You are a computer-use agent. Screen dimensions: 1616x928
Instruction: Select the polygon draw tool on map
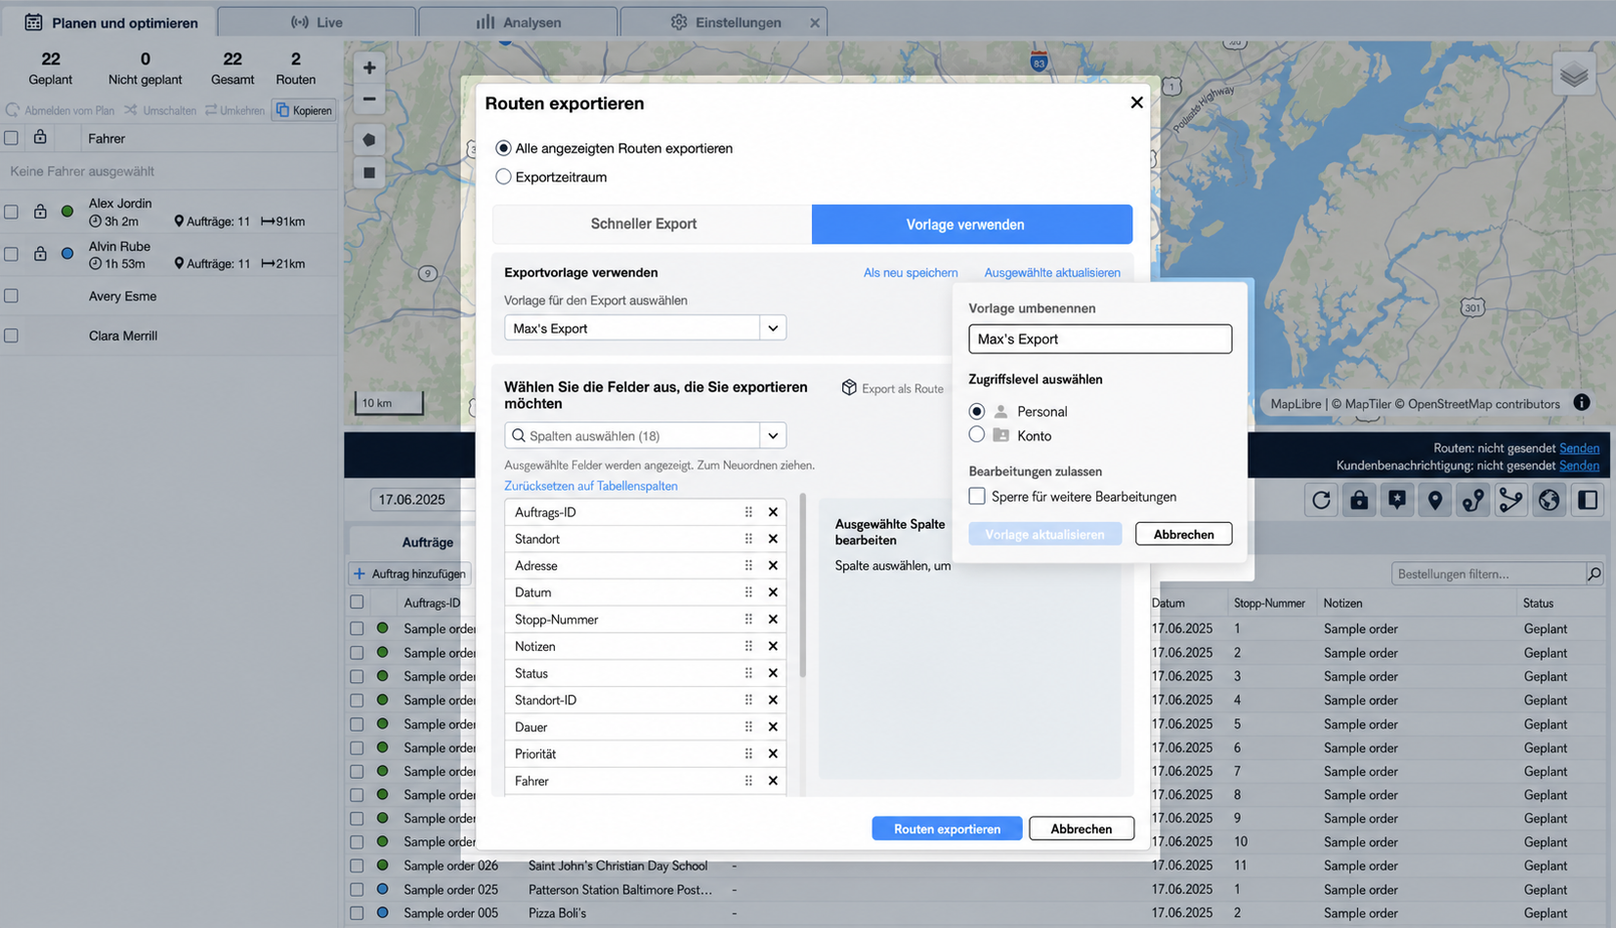pos(369,140)
